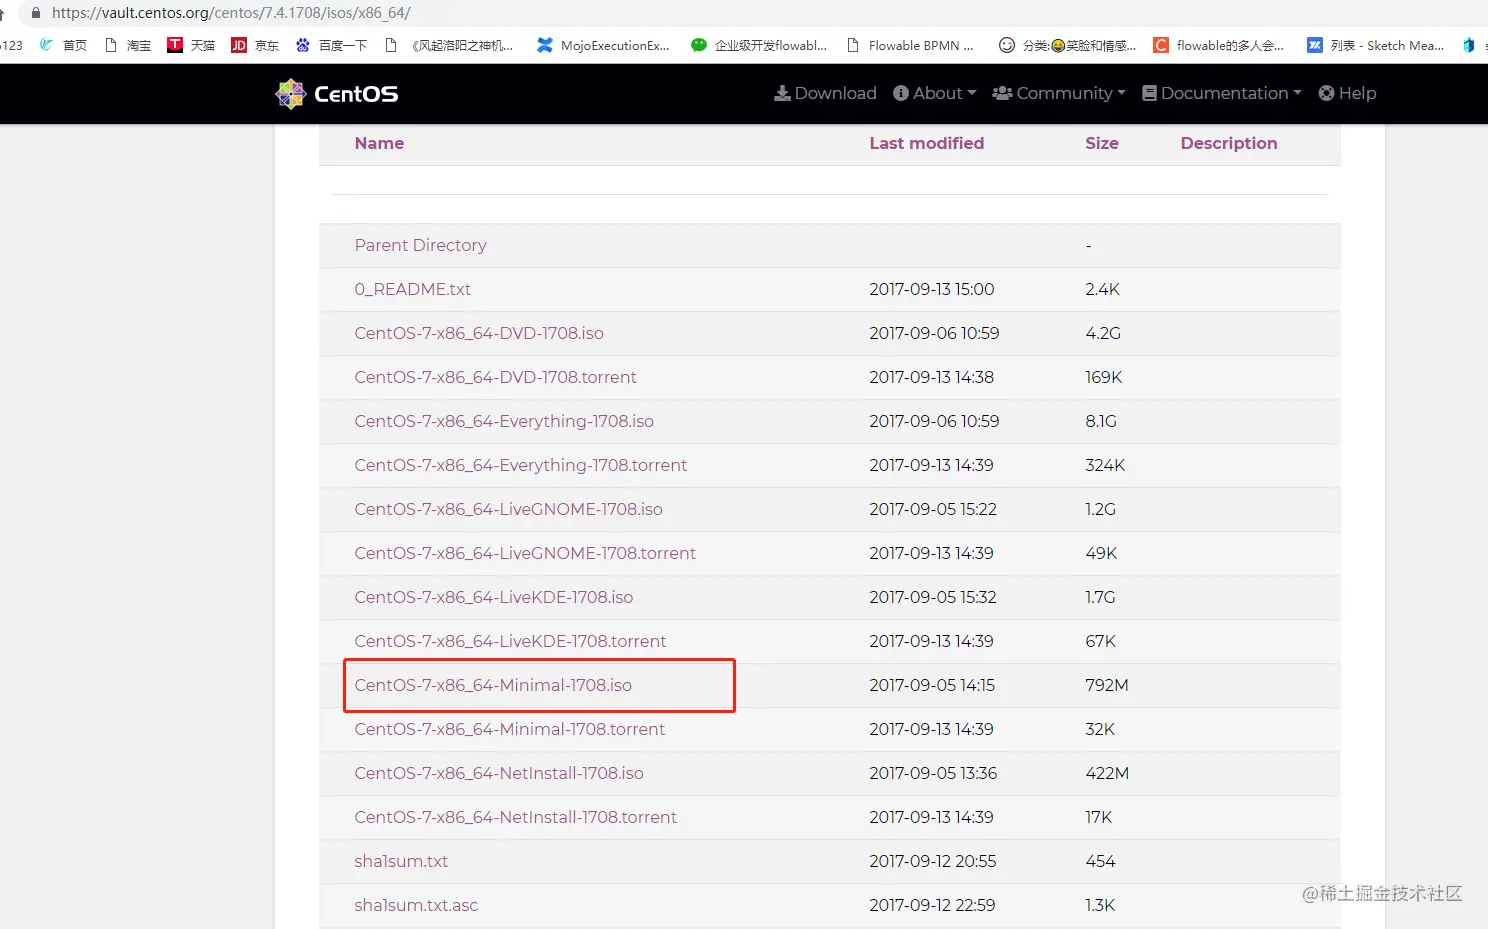
Task: Open 0_README.txt file
Action: click(x=412, y=289)
